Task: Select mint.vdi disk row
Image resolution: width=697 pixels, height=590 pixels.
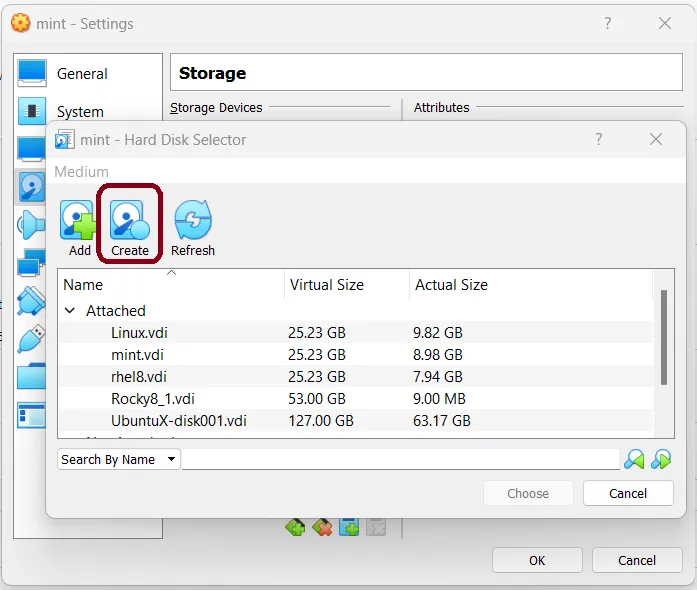Action: click(x=356, y=355)
